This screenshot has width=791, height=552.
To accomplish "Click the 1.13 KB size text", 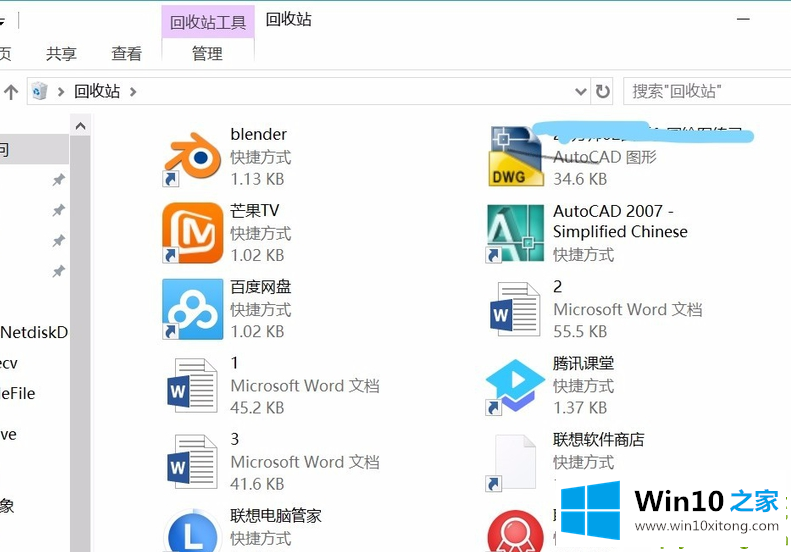I will (257, 179).
